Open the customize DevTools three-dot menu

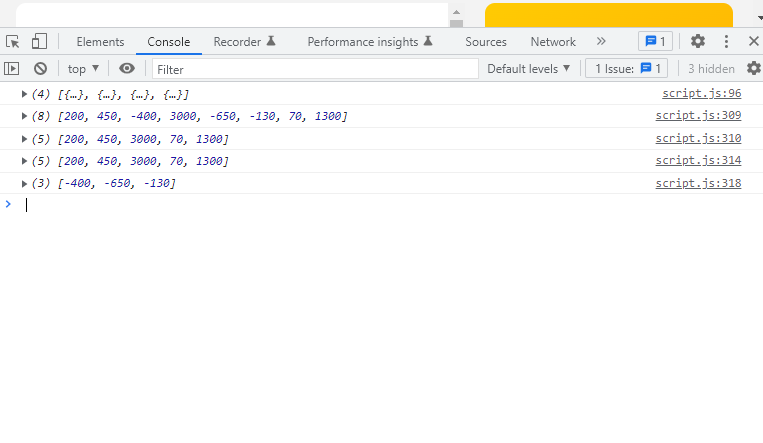(x=726, y=41)
